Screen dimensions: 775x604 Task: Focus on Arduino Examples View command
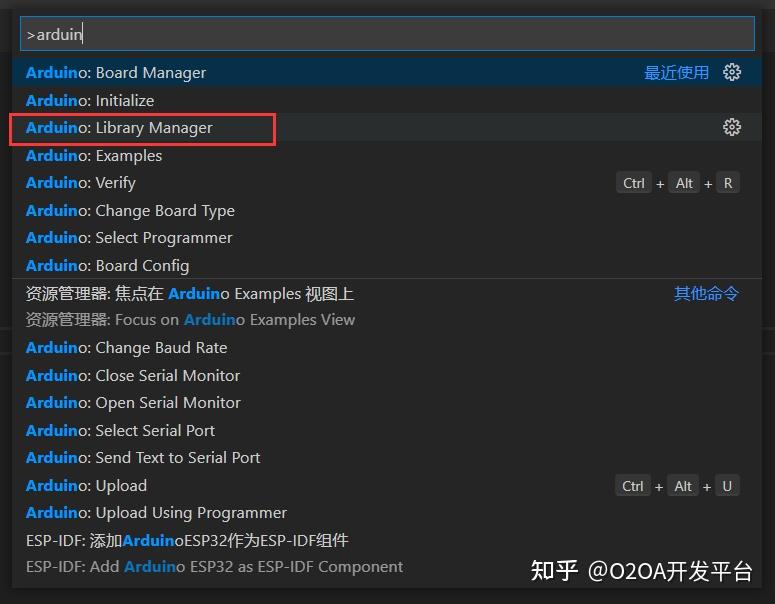(387, 306)
